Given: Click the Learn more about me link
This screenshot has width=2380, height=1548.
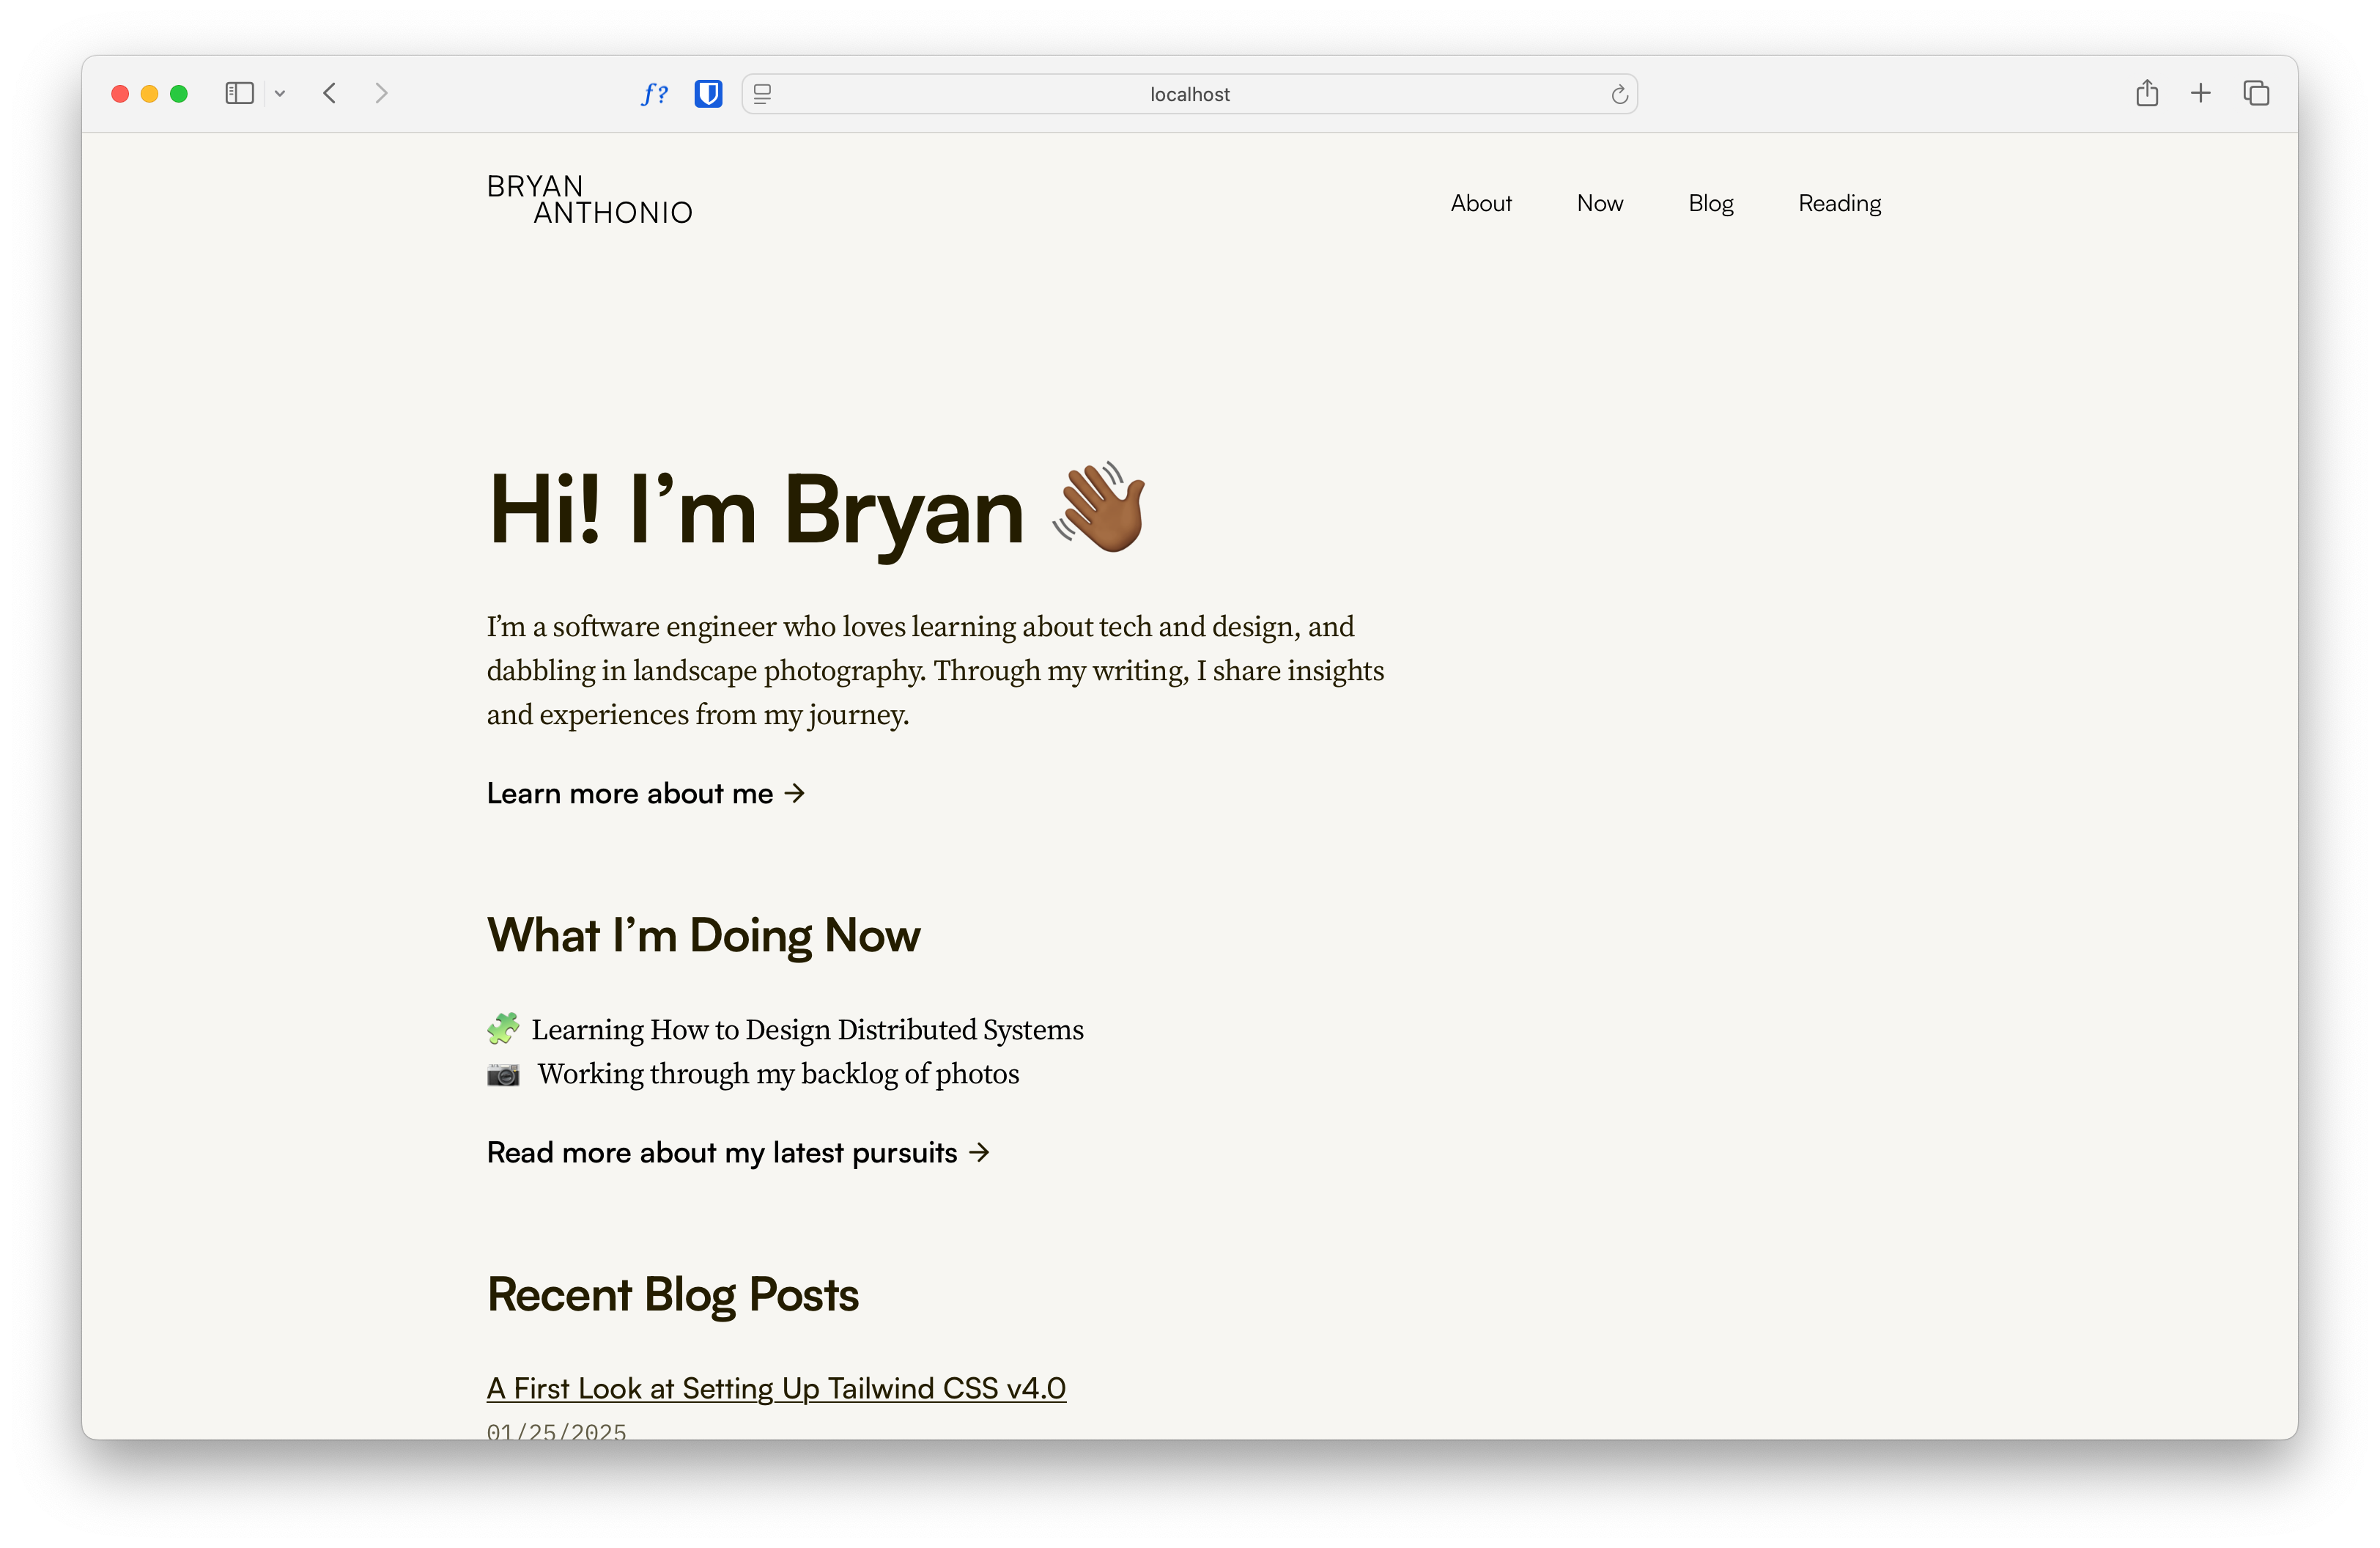Looking at the screenshot, I should (645, 793).
